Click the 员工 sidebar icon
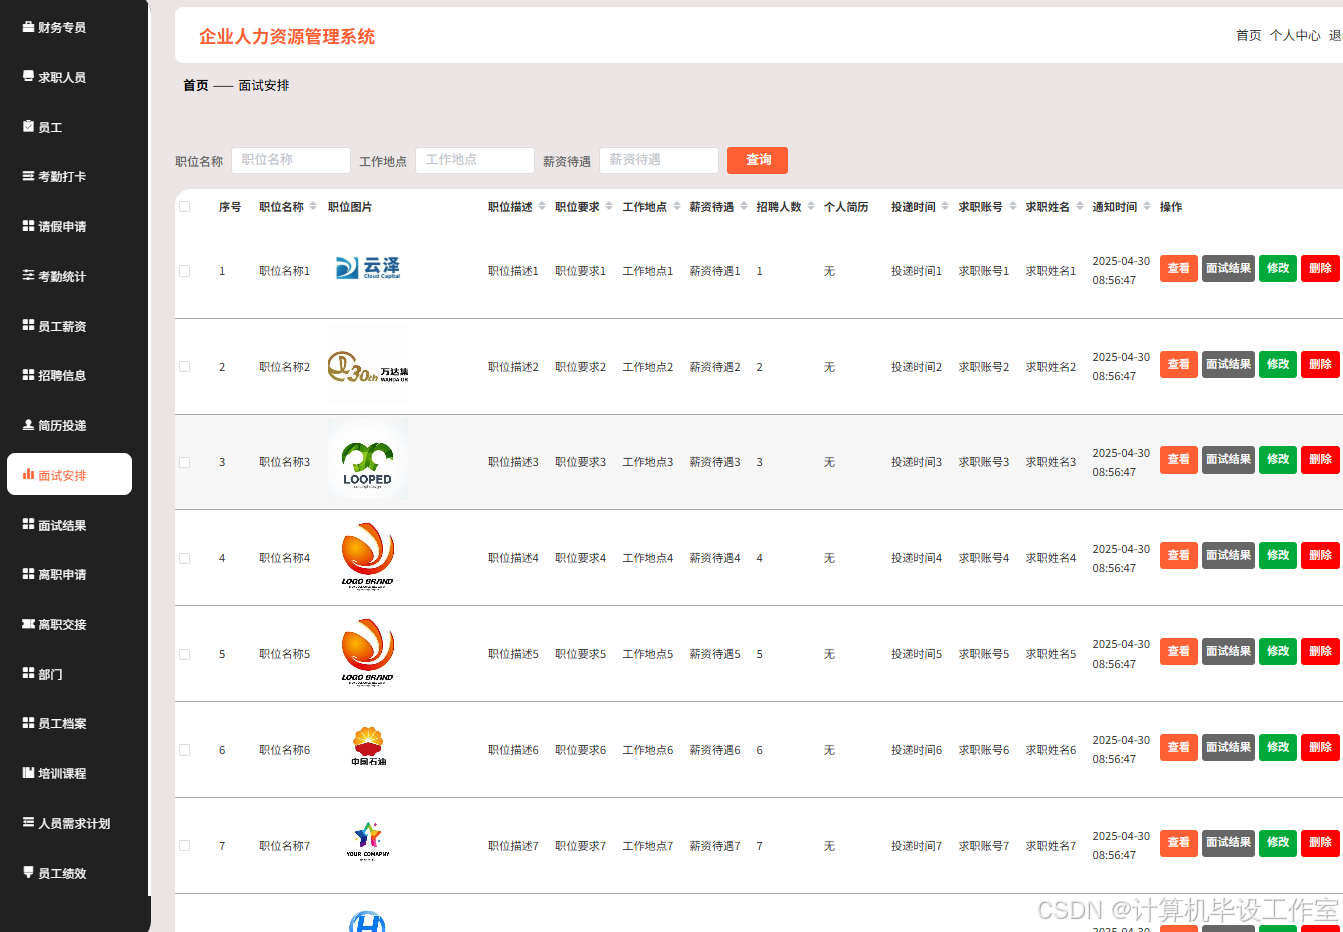Image resolution: width=1343 pixels, height=932 pixels. (x=28, y=127)
